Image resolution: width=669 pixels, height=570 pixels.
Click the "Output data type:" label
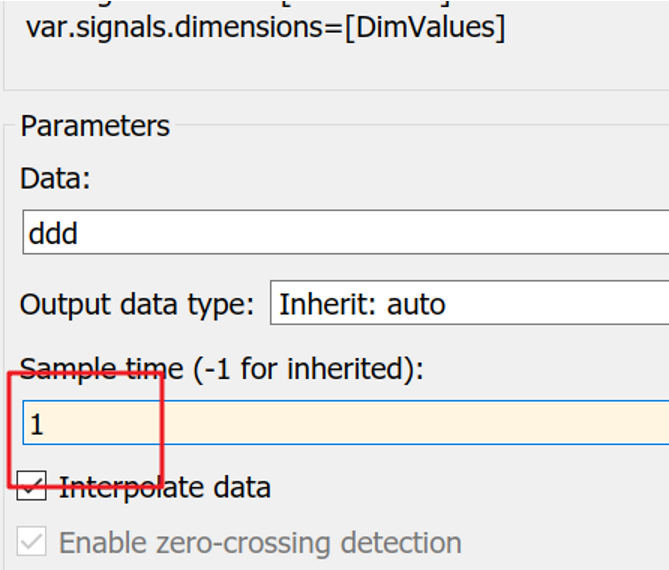coord(138,304)
